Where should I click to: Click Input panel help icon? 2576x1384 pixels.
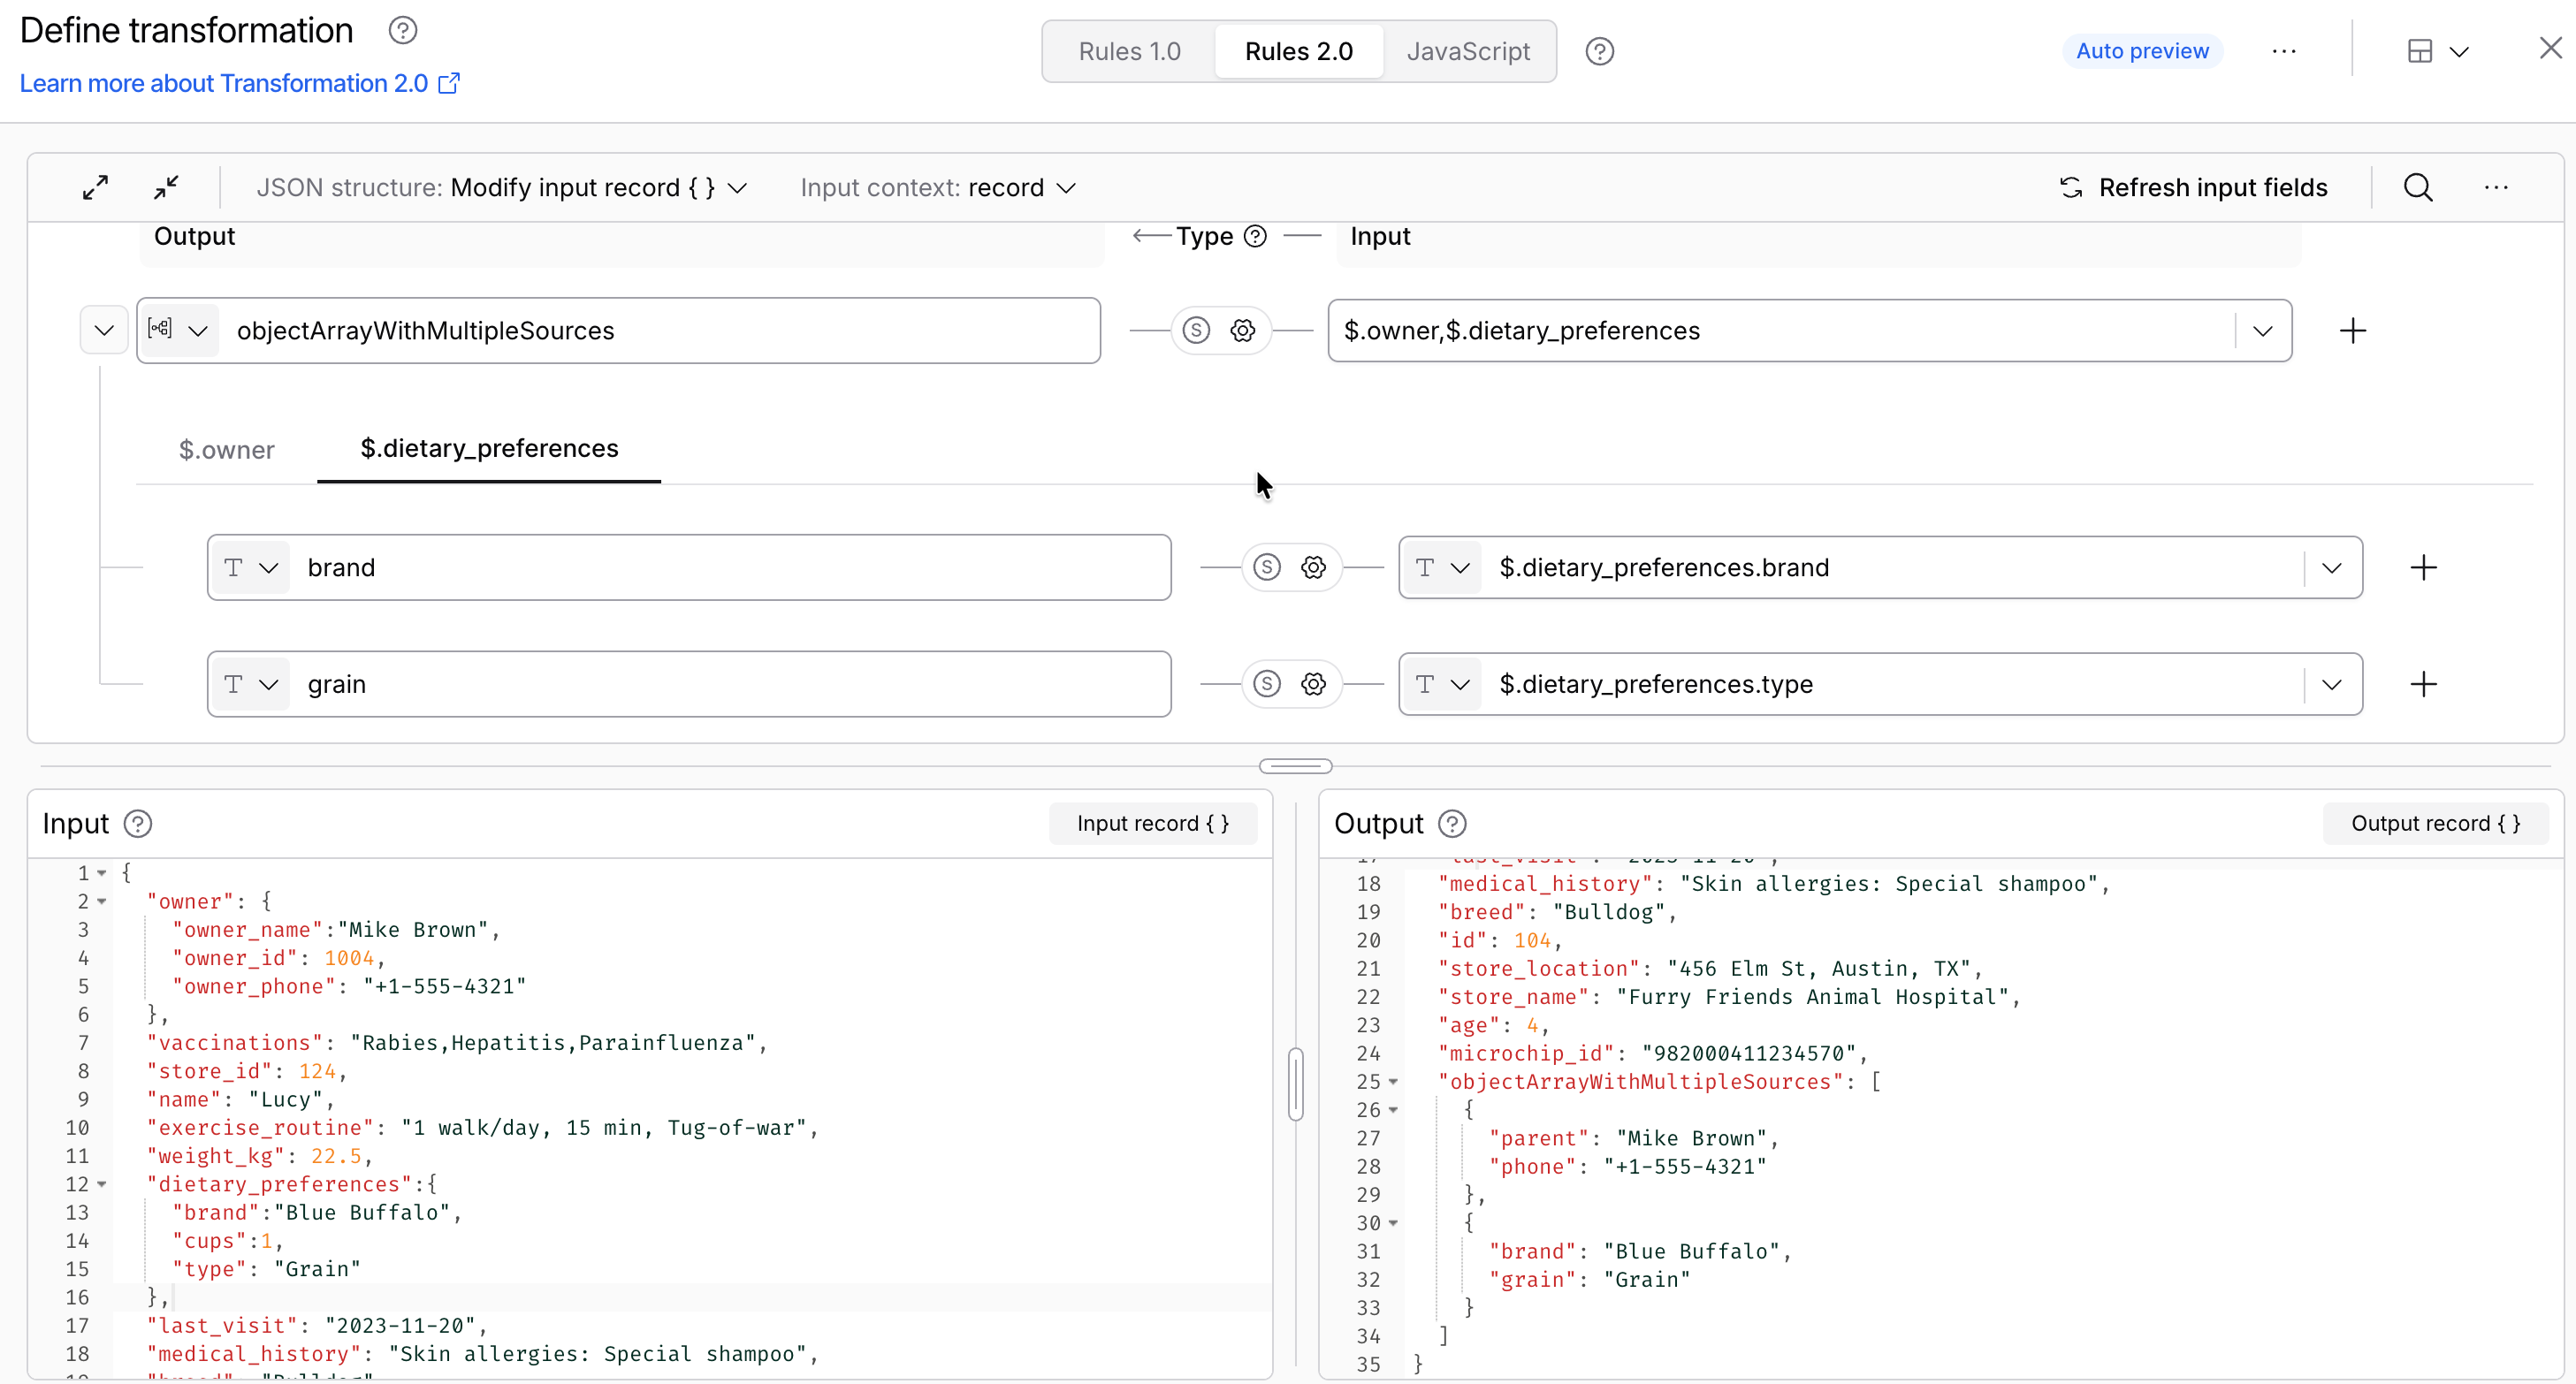138,823
